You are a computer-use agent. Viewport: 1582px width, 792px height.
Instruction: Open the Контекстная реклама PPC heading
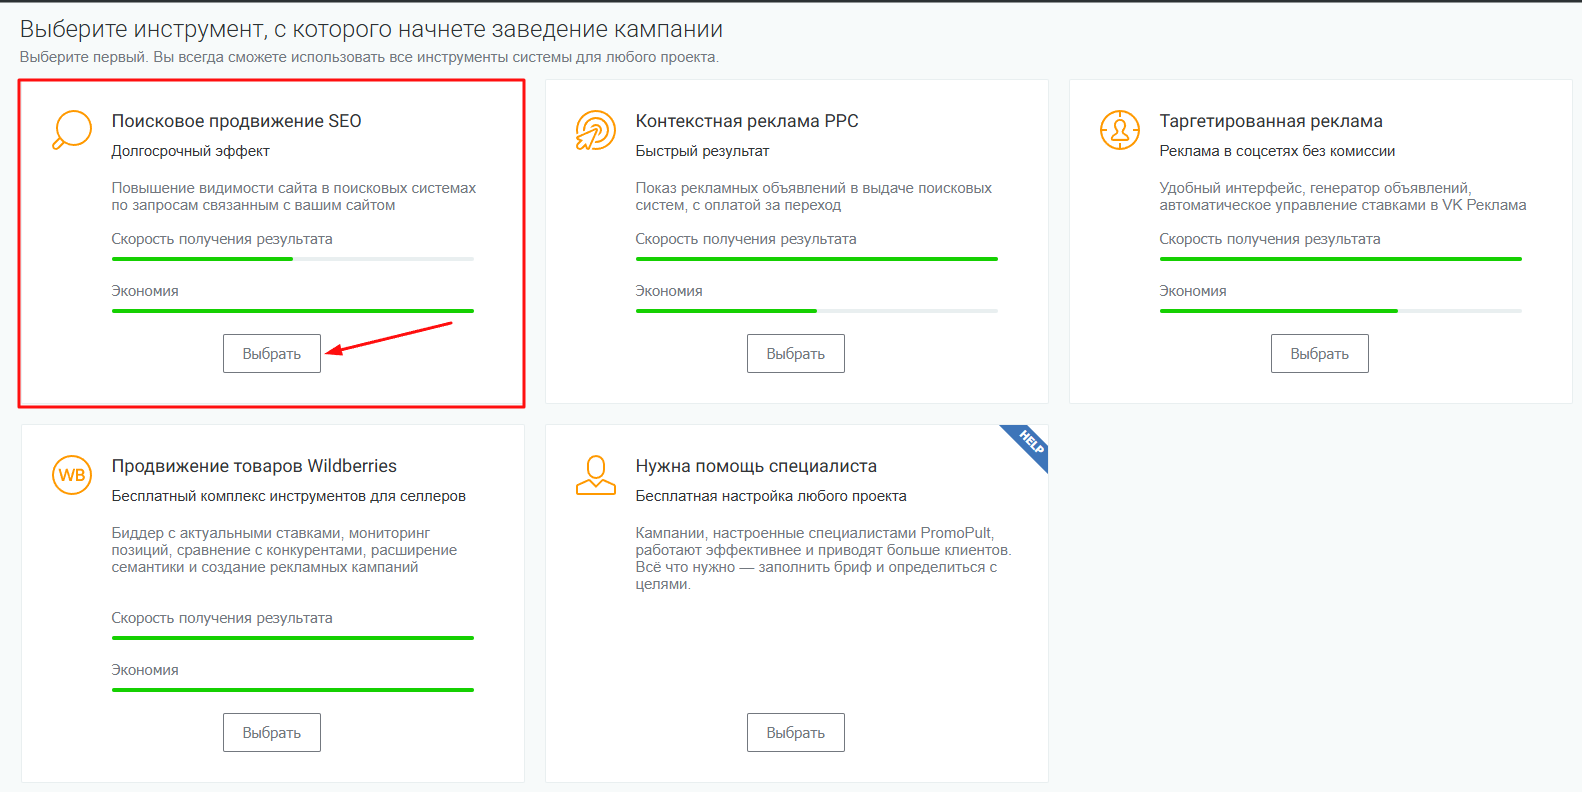click(x=746, y=121)
